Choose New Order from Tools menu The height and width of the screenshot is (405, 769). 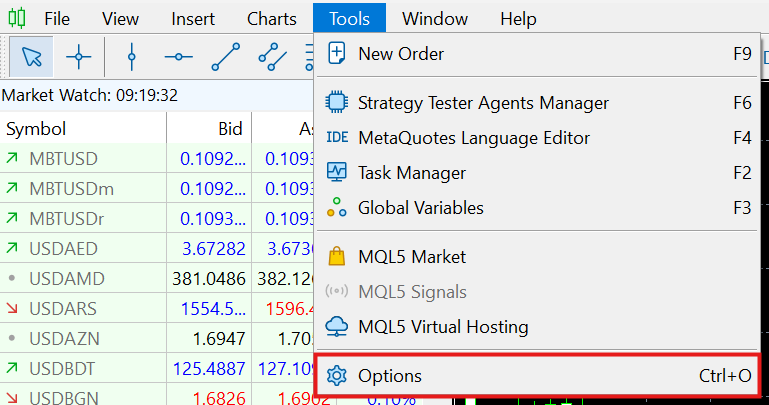click(x=538, y=54)
